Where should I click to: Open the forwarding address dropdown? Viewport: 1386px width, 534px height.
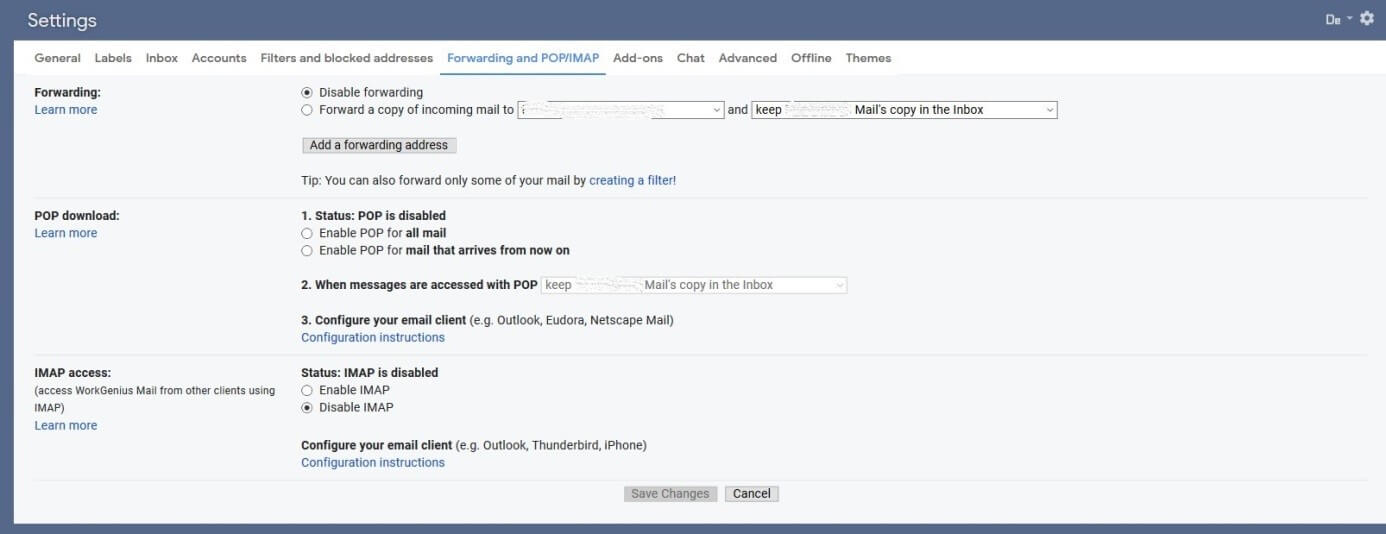(621, 110)
